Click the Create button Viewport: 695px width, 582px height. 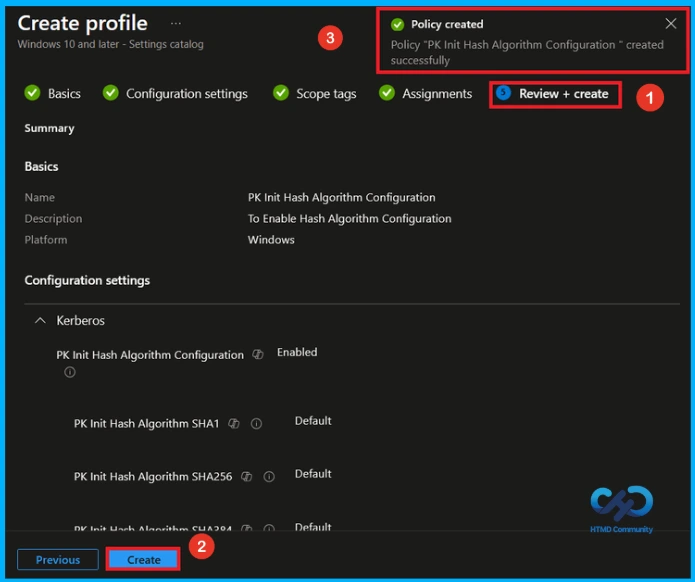pyautogui.click(x=144, y=559)
